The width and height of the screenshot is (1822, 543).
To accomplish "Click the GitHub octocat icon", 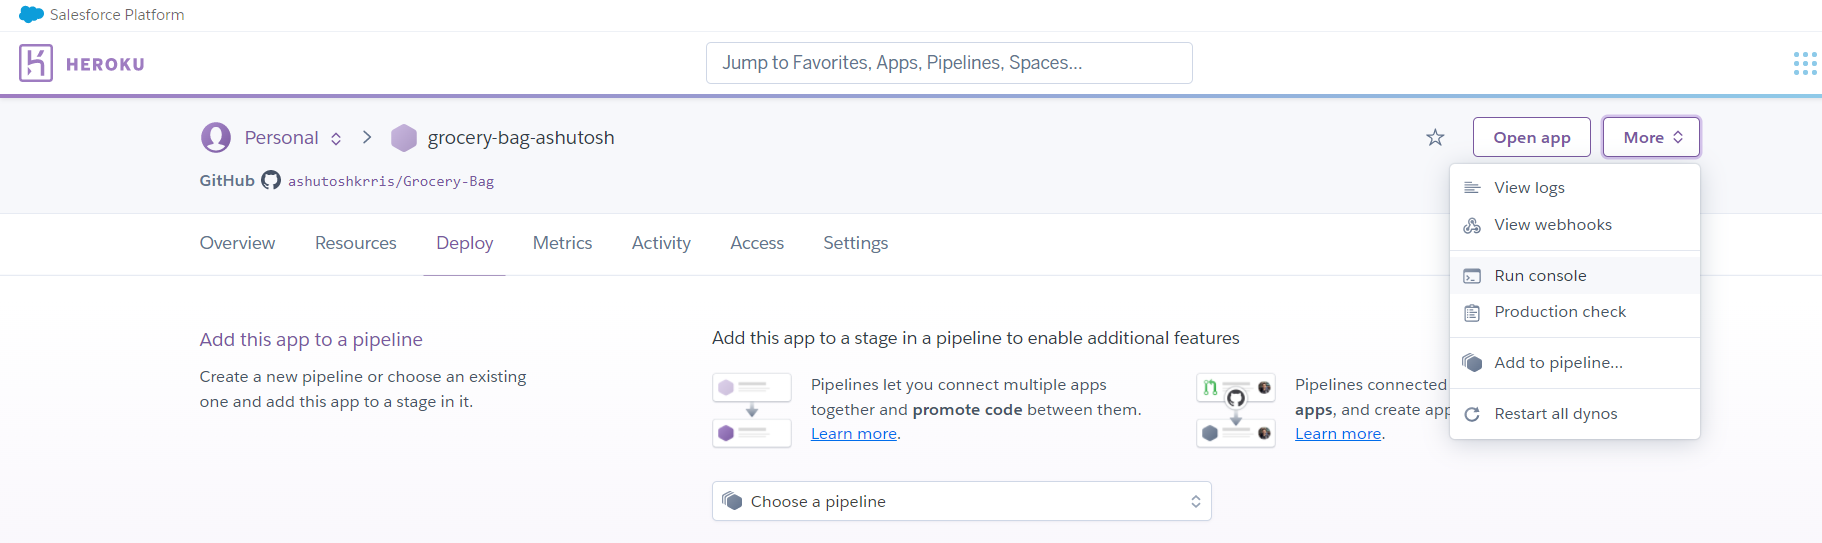I will point(271,180).
